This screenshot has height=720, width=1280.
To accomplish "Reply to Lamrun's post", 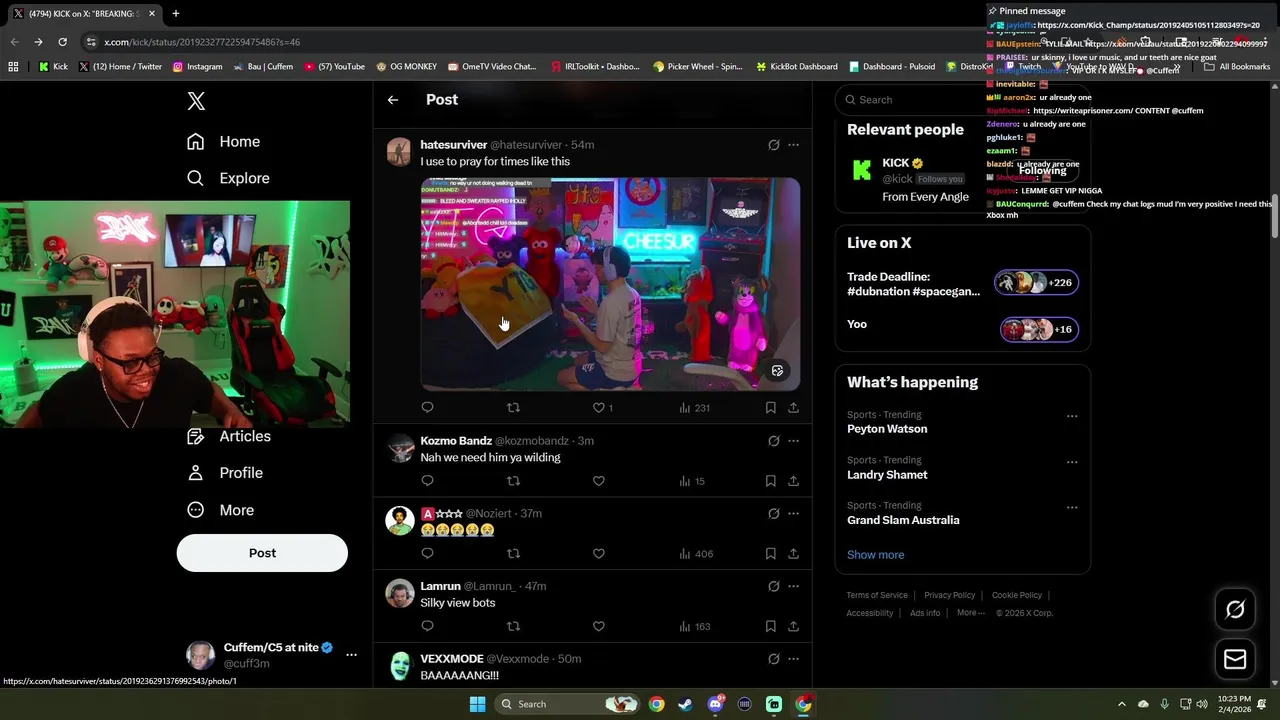I will (427, 626).
